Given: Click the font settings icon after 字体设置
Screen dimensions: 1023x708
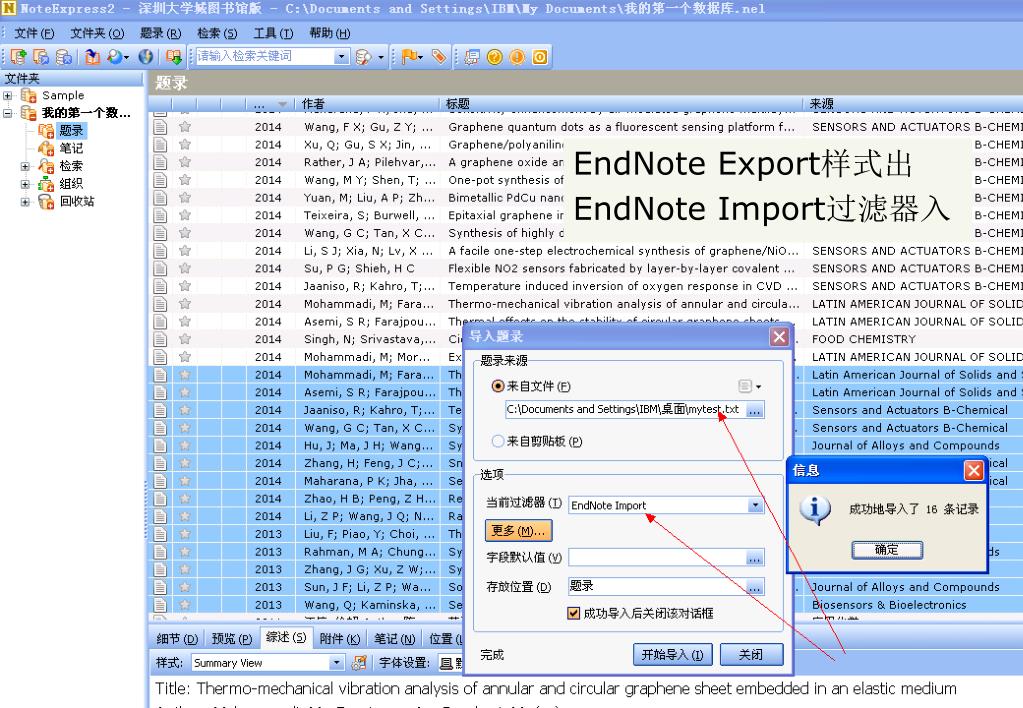Looking at the screenshot, I should [446, 663].
